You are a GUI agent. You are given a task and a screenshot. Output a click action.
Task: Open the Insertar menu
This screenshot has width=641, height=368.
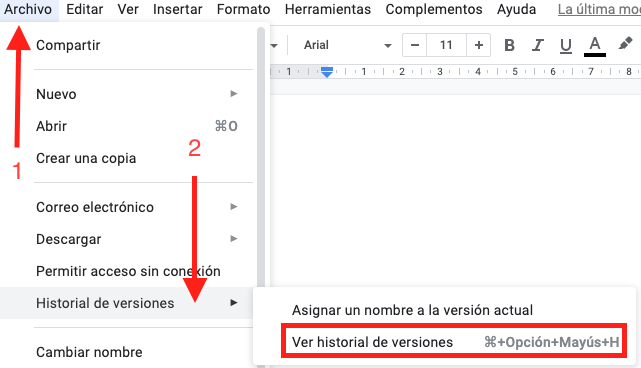point(177,9)
